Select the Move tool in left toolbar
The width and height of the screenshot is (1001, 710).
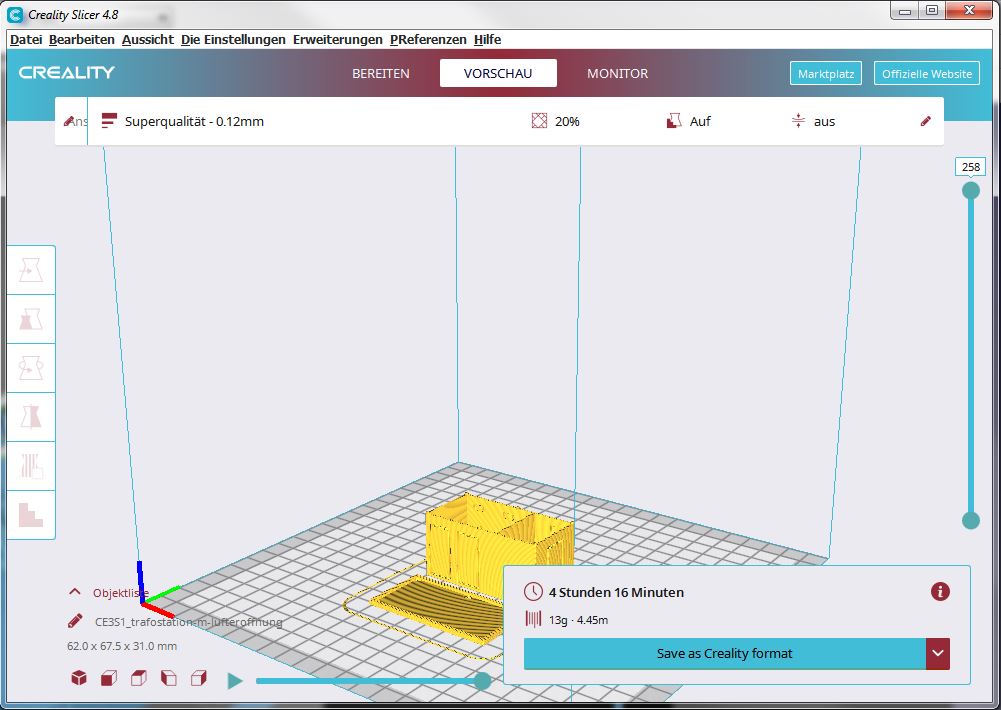click(x=31, y=270)
